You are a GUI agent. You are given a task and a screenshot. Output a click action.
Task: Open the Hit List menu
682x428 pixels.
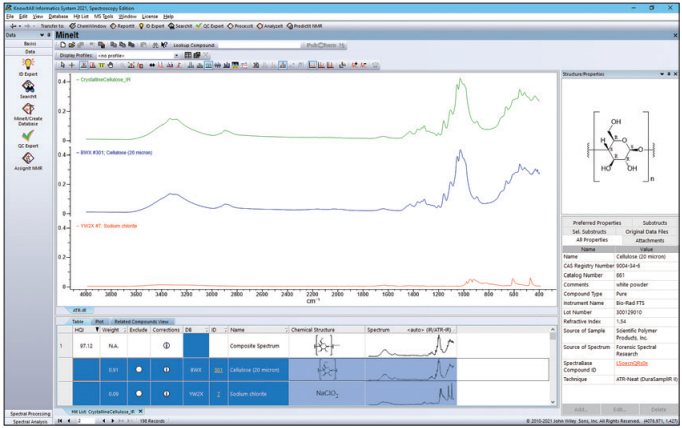82,17
